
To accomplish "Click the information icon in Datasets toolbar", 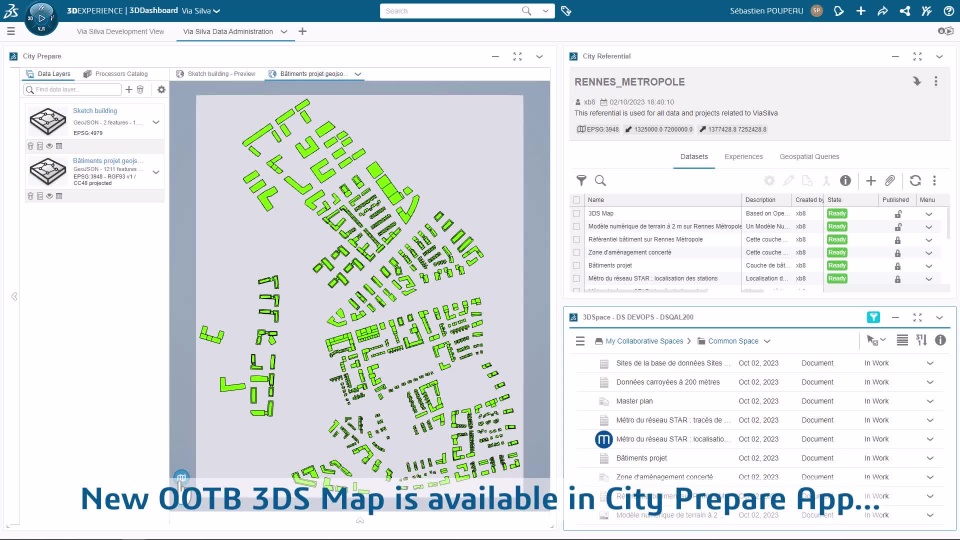I will [x=846, y=180].
